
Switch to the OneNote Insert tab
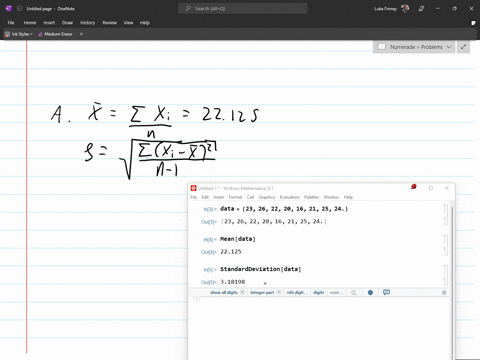pos(49,23)
